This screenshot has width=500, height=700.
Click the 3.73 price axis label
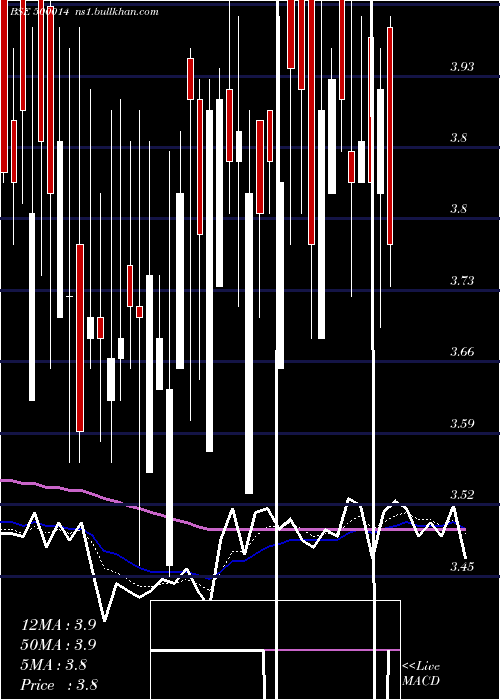pos(462,281)
